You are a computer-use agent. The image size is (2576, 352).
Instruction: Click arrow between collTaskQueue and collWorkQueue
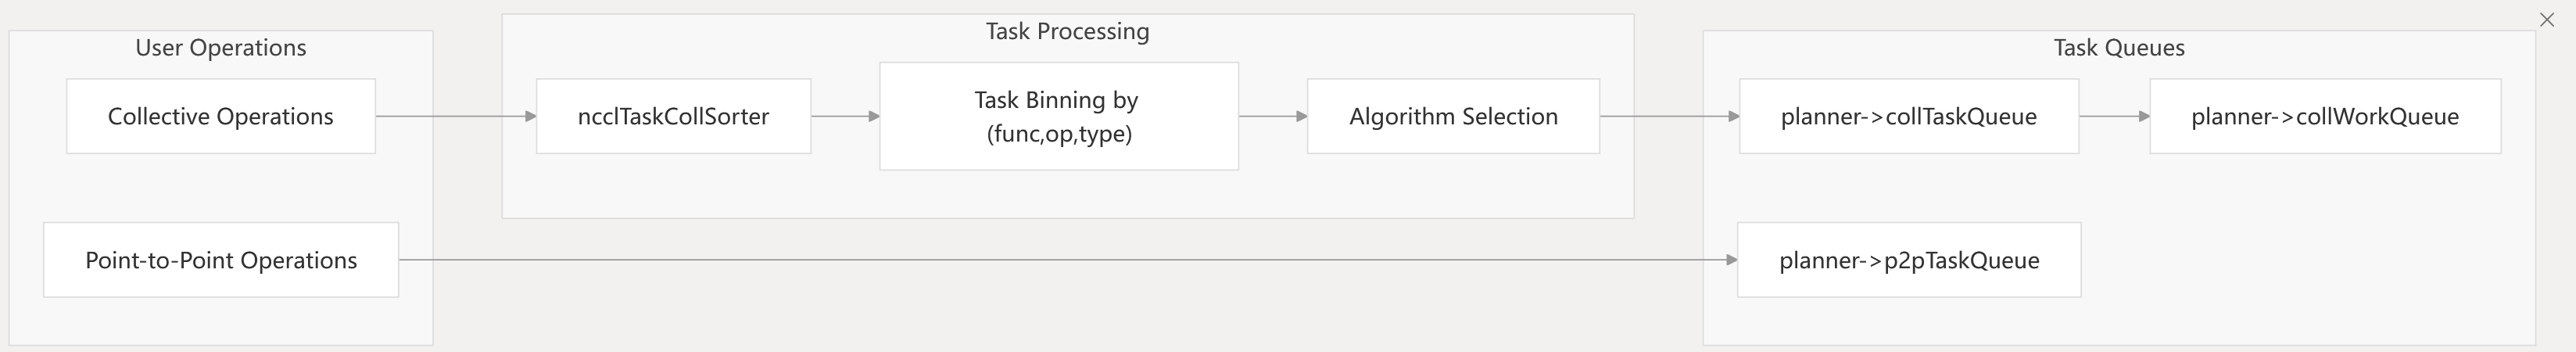2113,116
